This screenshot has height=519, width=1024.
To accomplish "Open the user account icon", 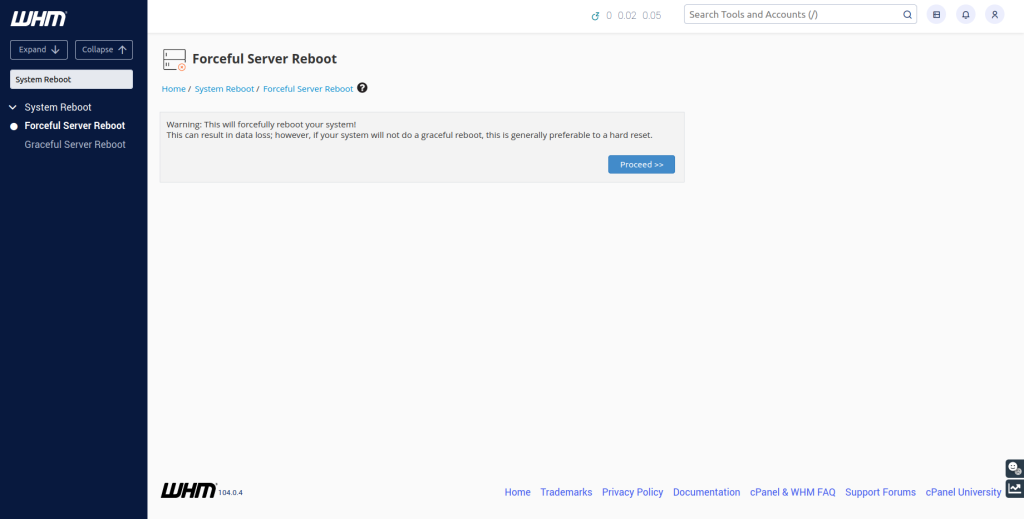I will [x=994, y=15].
